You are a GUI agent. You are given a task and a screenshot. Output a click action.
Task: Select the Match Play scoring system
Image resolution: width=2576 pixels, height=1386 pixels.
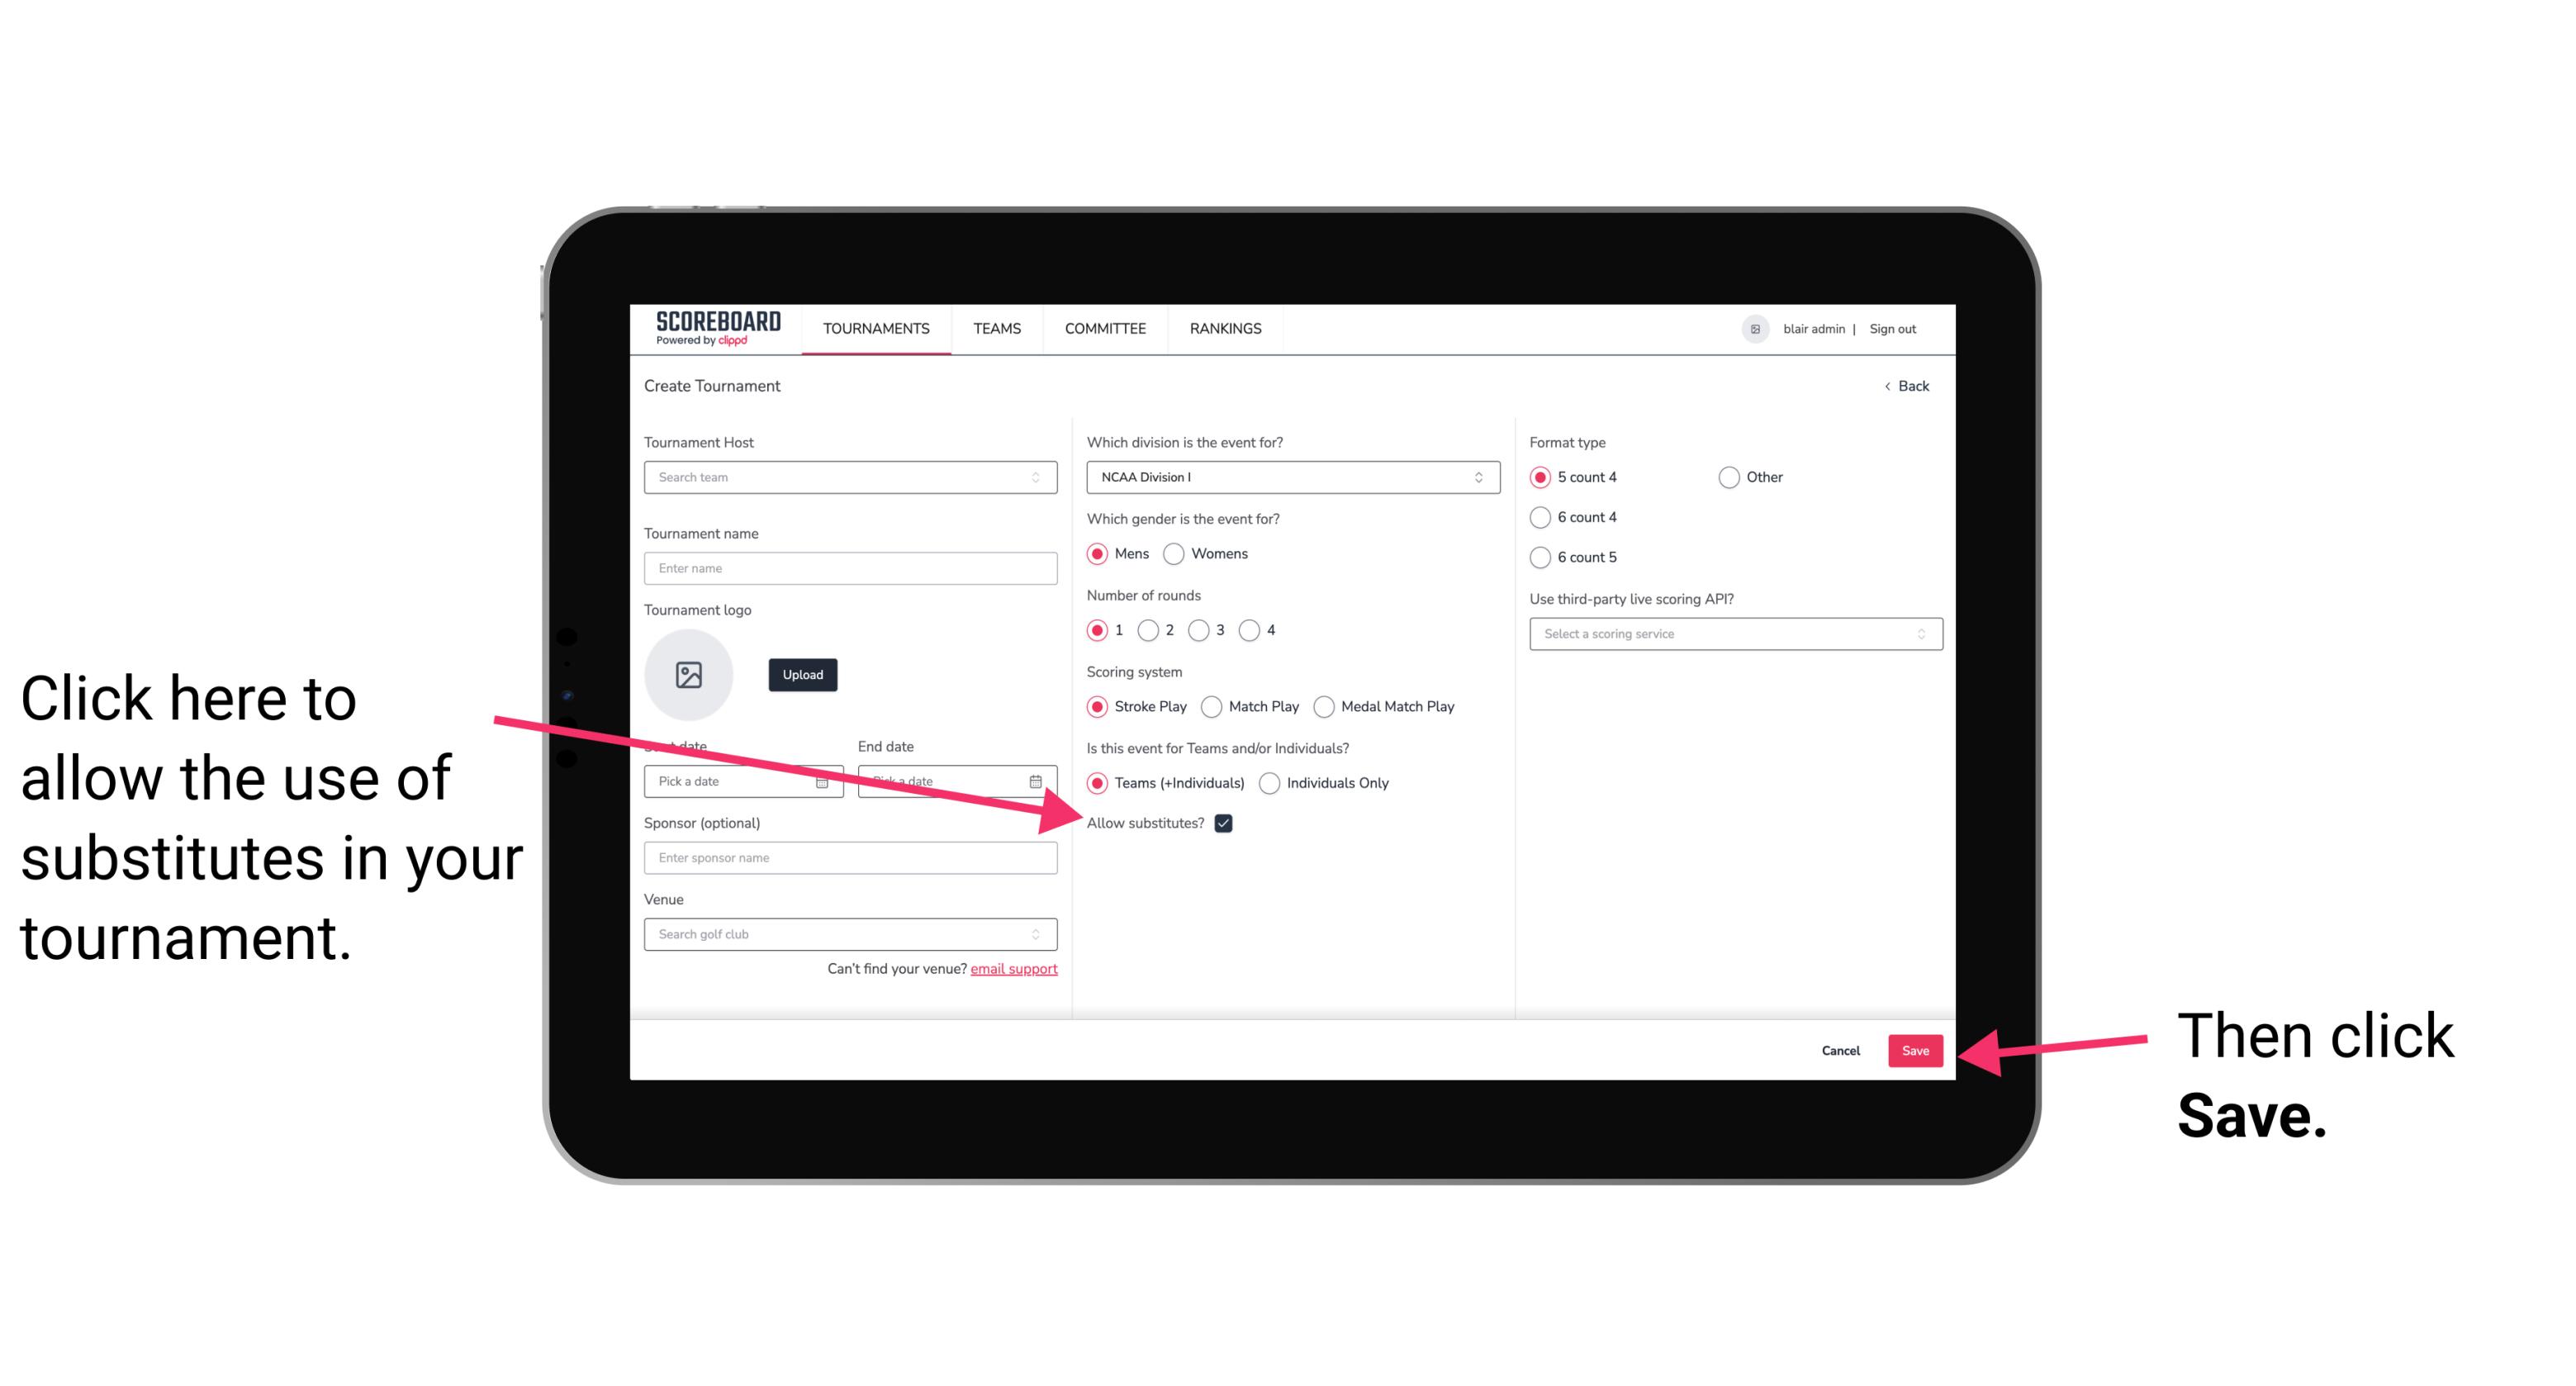(1213, 705)
